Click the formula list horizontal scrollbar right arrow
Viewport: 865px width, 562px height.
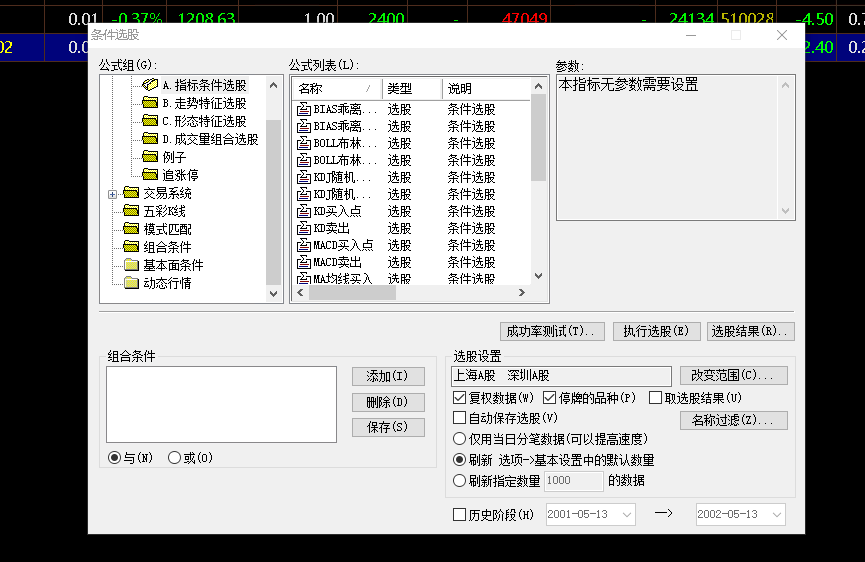coord(520,293)
